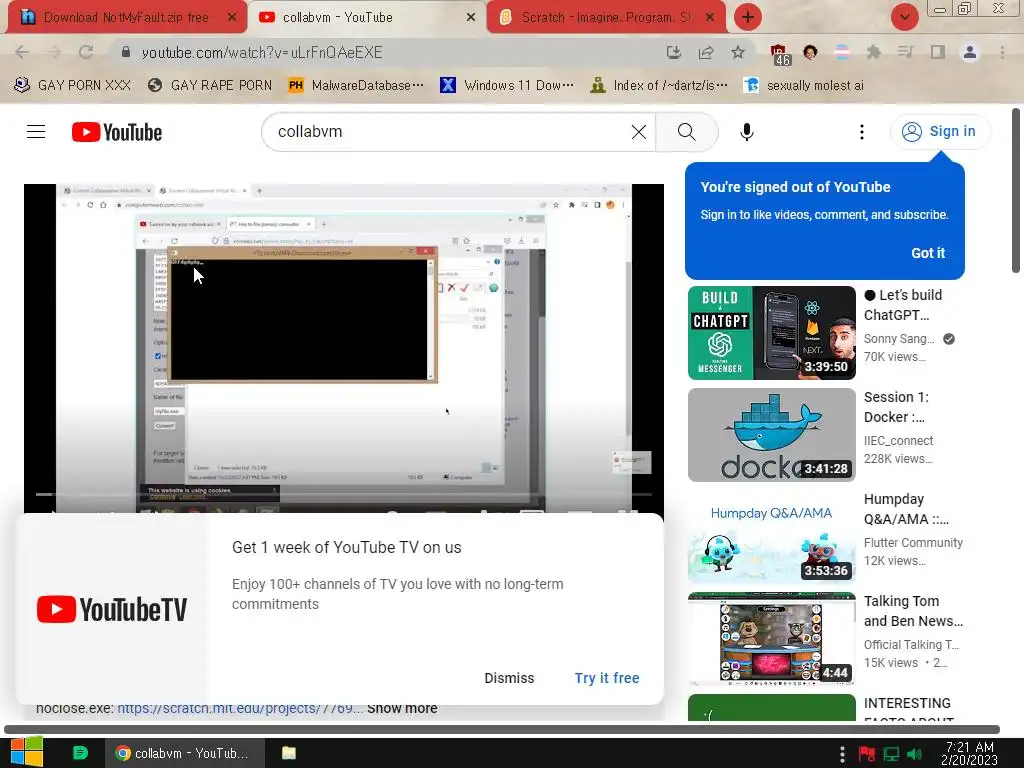1024x768 pixels.
Task: Dismiss the sign-out notice with Got it
Action: [928, 253]
